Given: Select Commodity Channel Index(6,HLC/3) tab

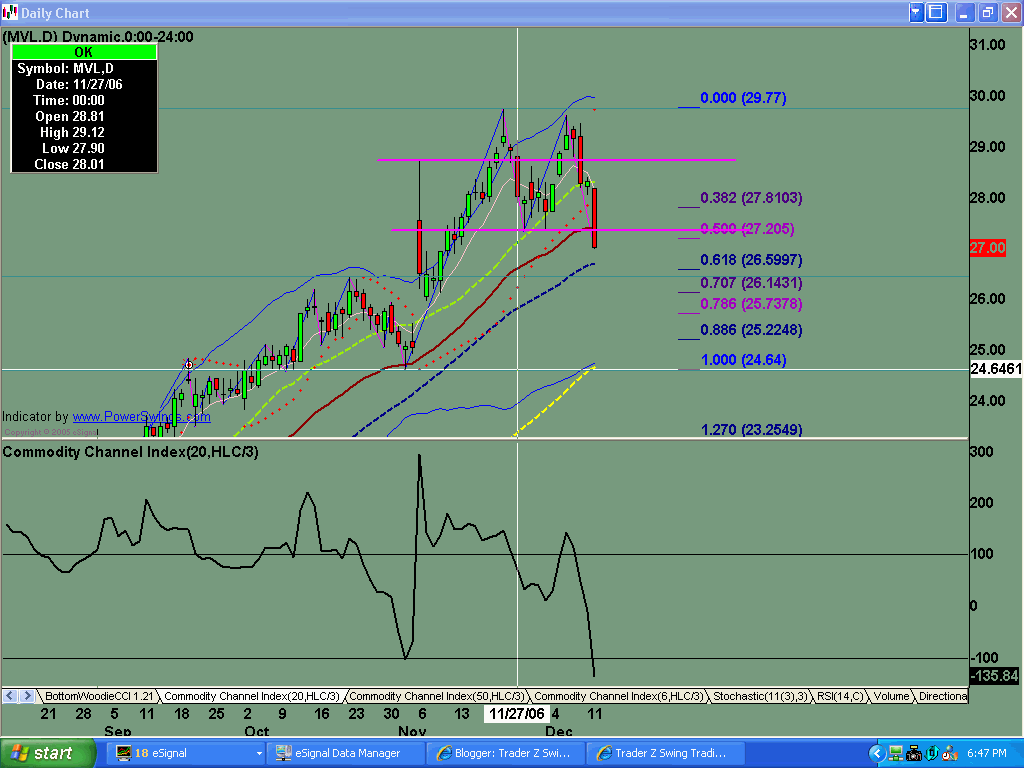Looking at the screenshot, I should pos(618,696).
